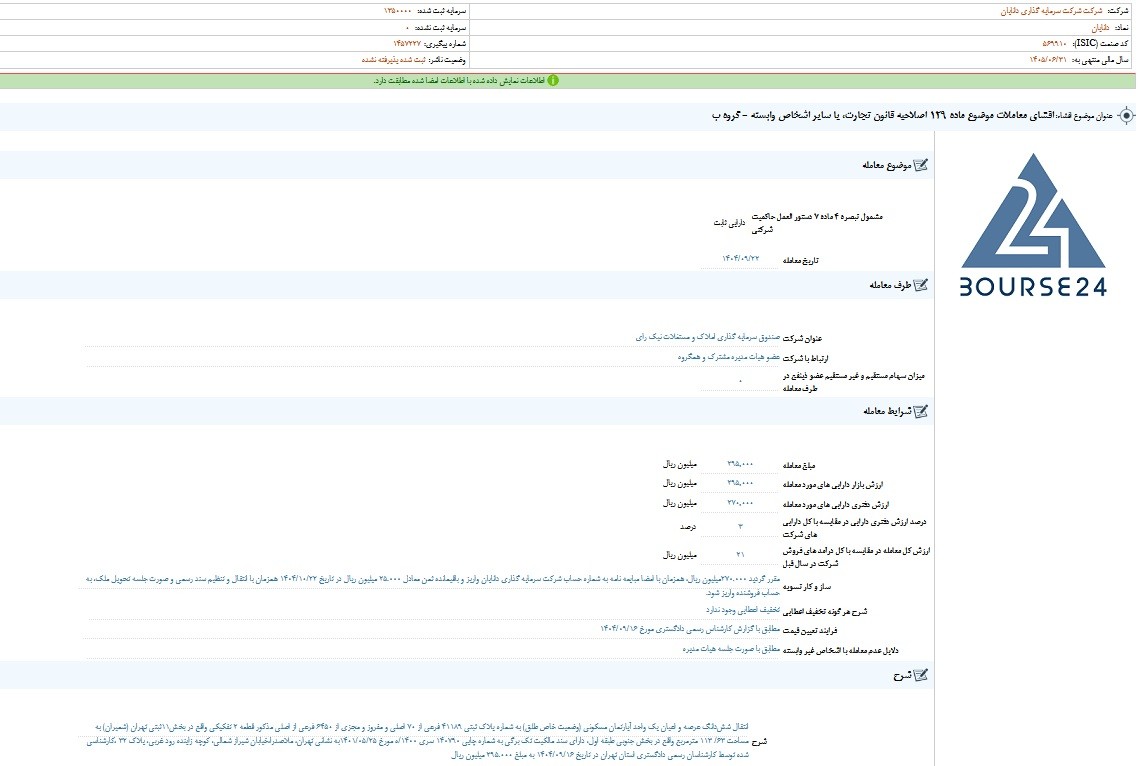This screenshot has width=1138, height=766.
Task: Click the fund name صندوق سرمایه گذاری املاک و مستغلات
Action: pyautogui.click(x=708, y=337)
